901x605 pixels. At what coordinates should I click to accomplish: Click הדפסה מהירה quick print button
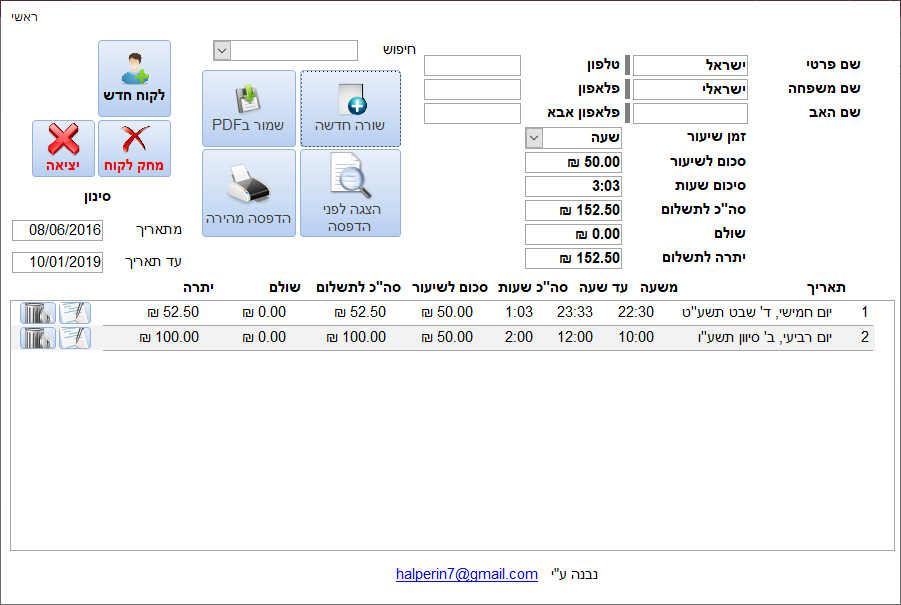coord(249,193)
